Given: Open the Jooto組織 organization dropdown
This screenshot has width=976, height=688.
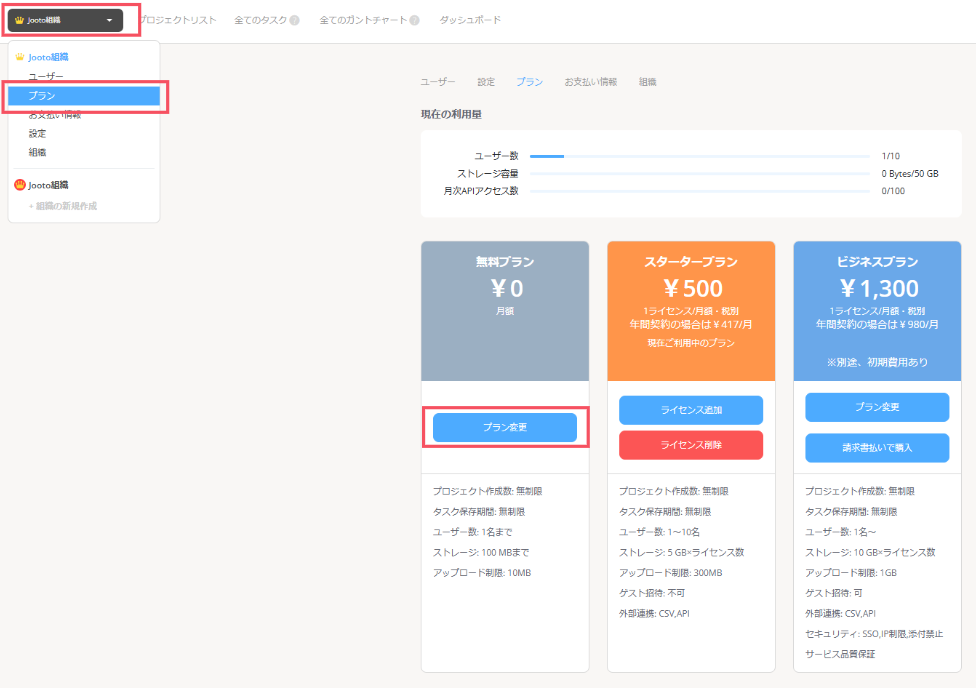Looking at the screenshot, I should click(x=65, y=21).
